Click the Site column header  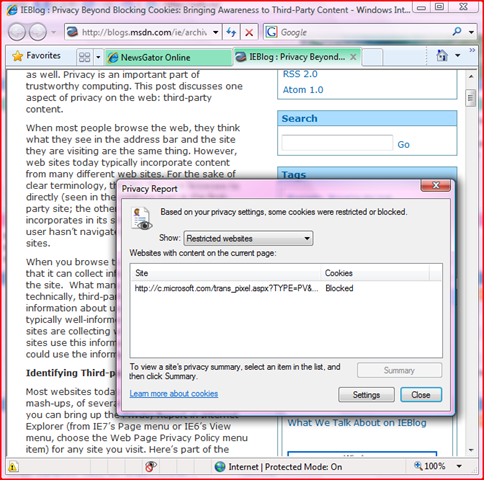click(225, 273)
